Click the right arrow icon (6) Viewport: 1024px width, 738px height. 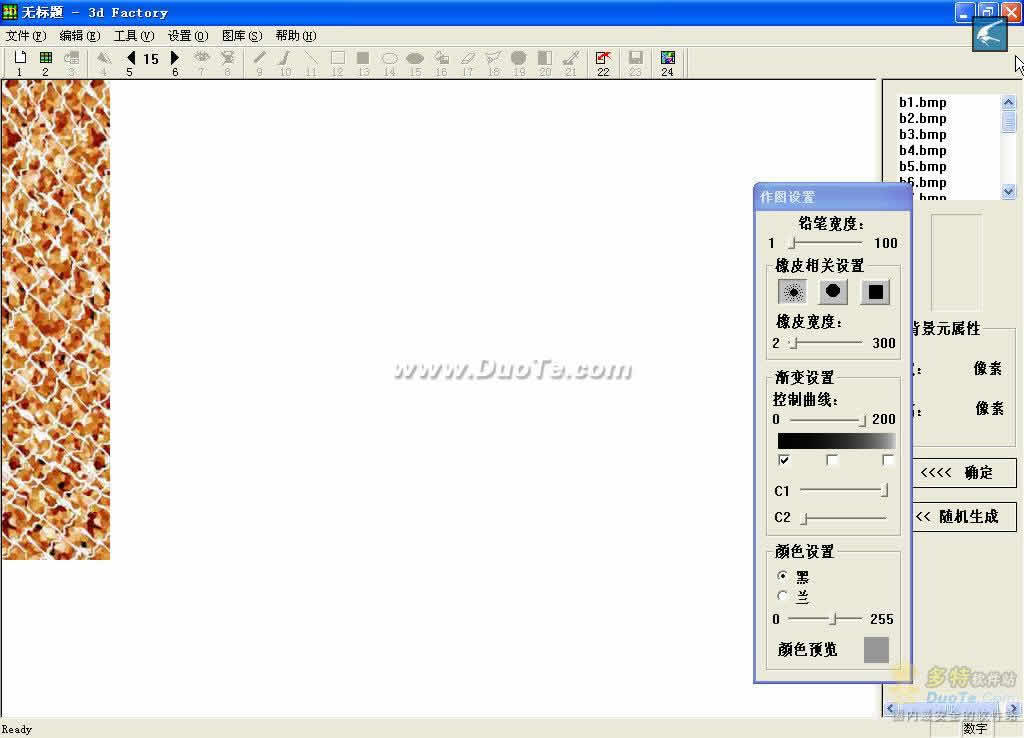tap(175, 59)
